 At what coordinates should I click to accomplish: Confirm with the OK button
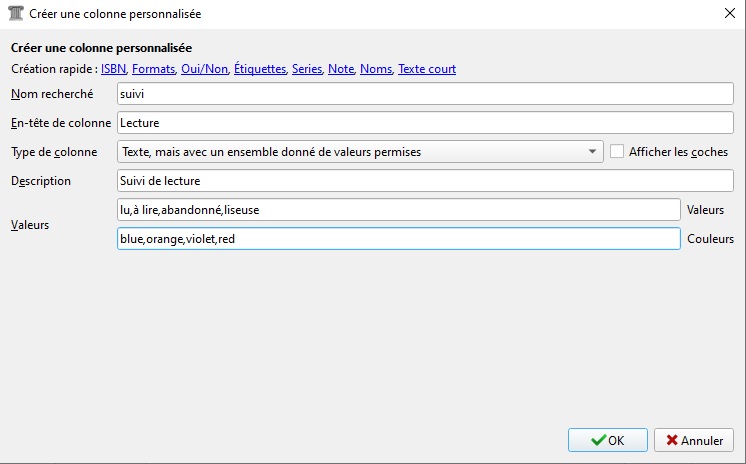click(x=607, y=440)
